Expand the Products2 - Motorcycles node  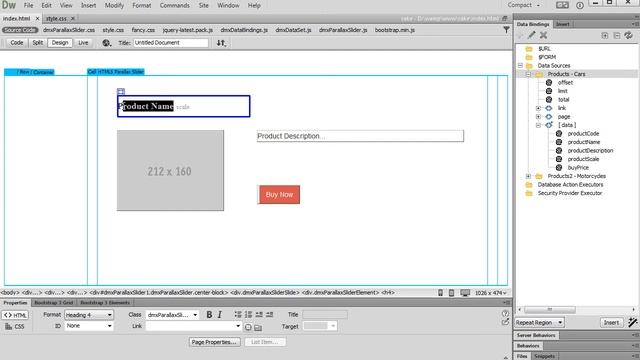[x=529, y=176]
